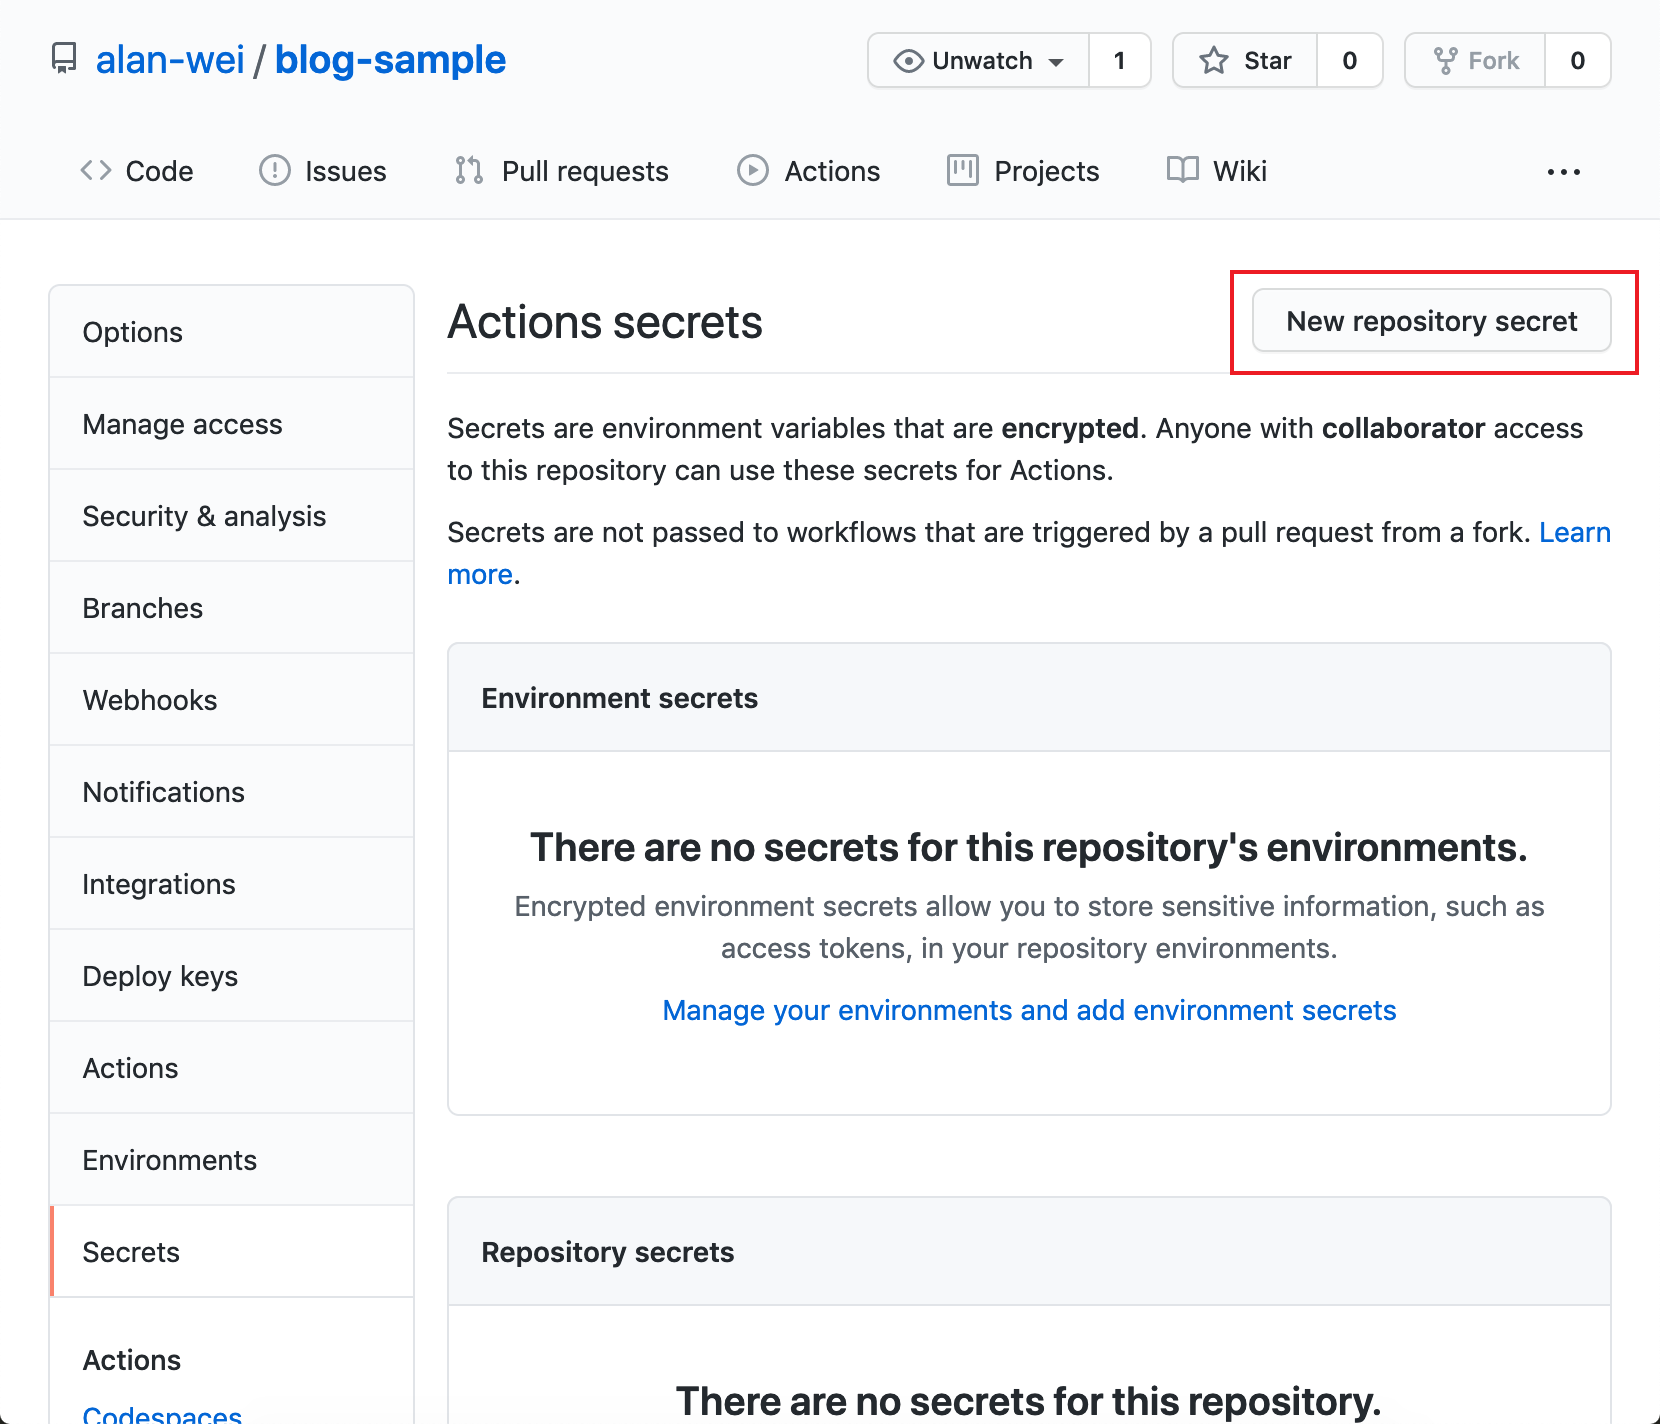Open the Actions tab in top navigation
The height and width of the screenshot is (1424, 1660).
click(x=809, y=171)
